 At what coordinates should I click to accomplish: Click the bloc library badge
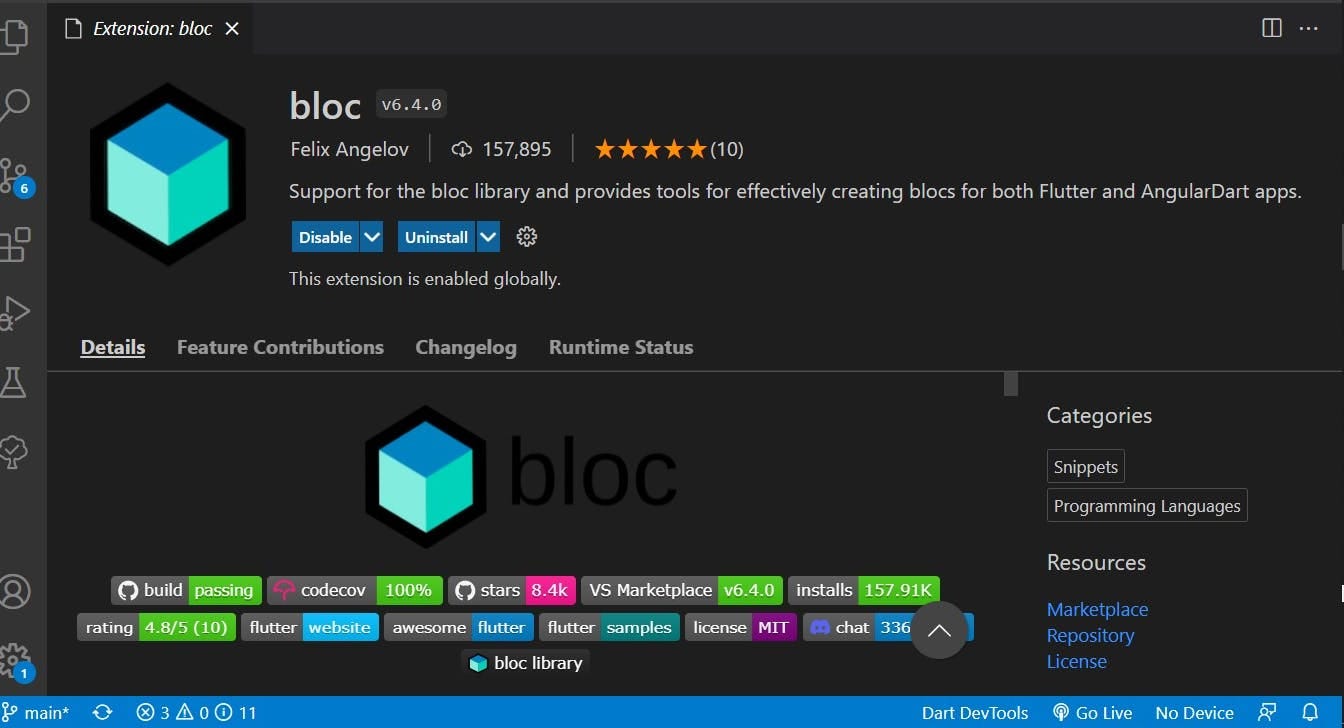tap(525, 662)
